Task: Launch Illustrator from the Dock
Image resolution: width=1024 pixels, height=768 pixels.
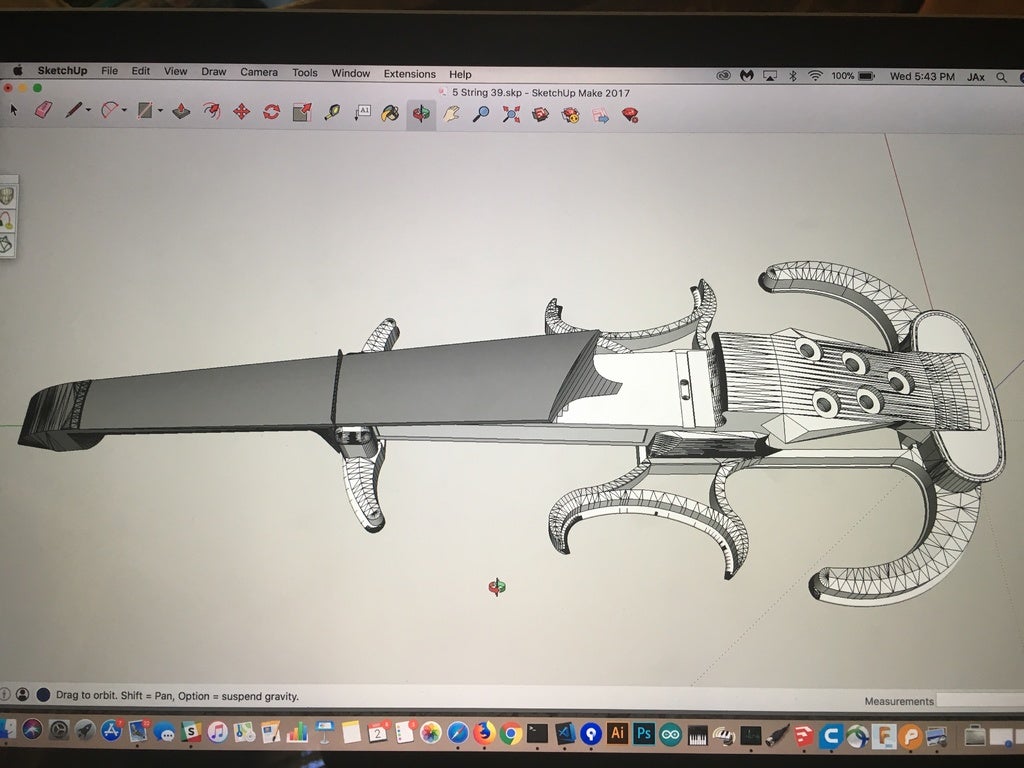Action: (x=616, y=733)
